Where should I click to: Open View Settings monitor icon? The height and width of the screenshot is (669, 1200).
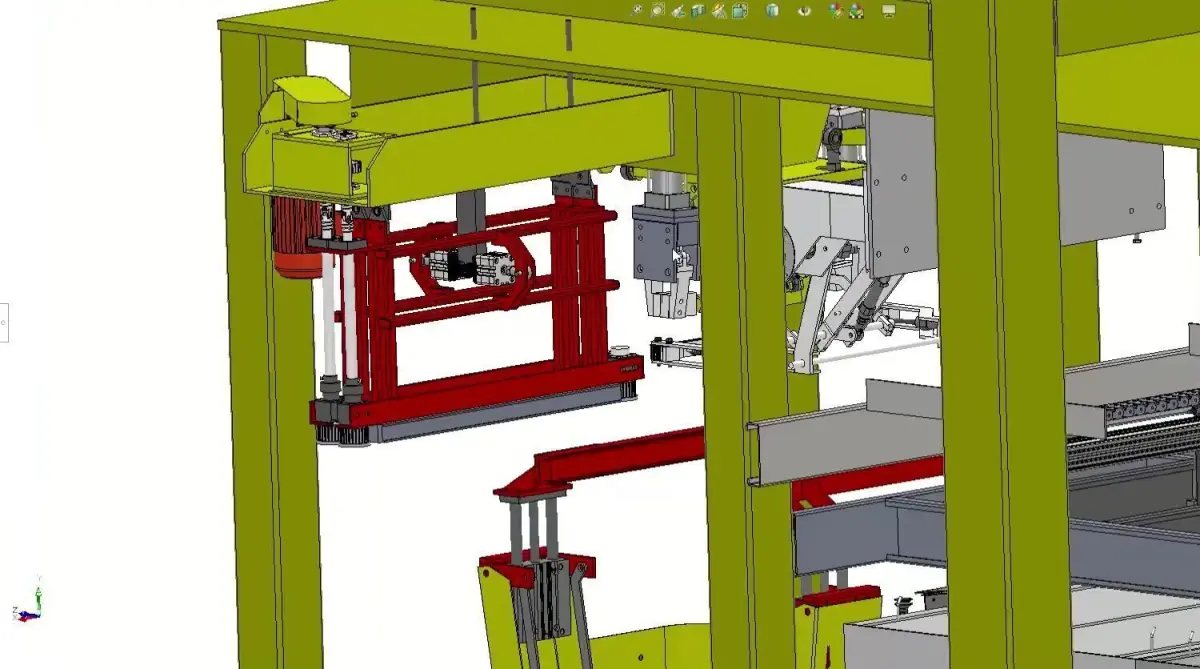point(889,11)
